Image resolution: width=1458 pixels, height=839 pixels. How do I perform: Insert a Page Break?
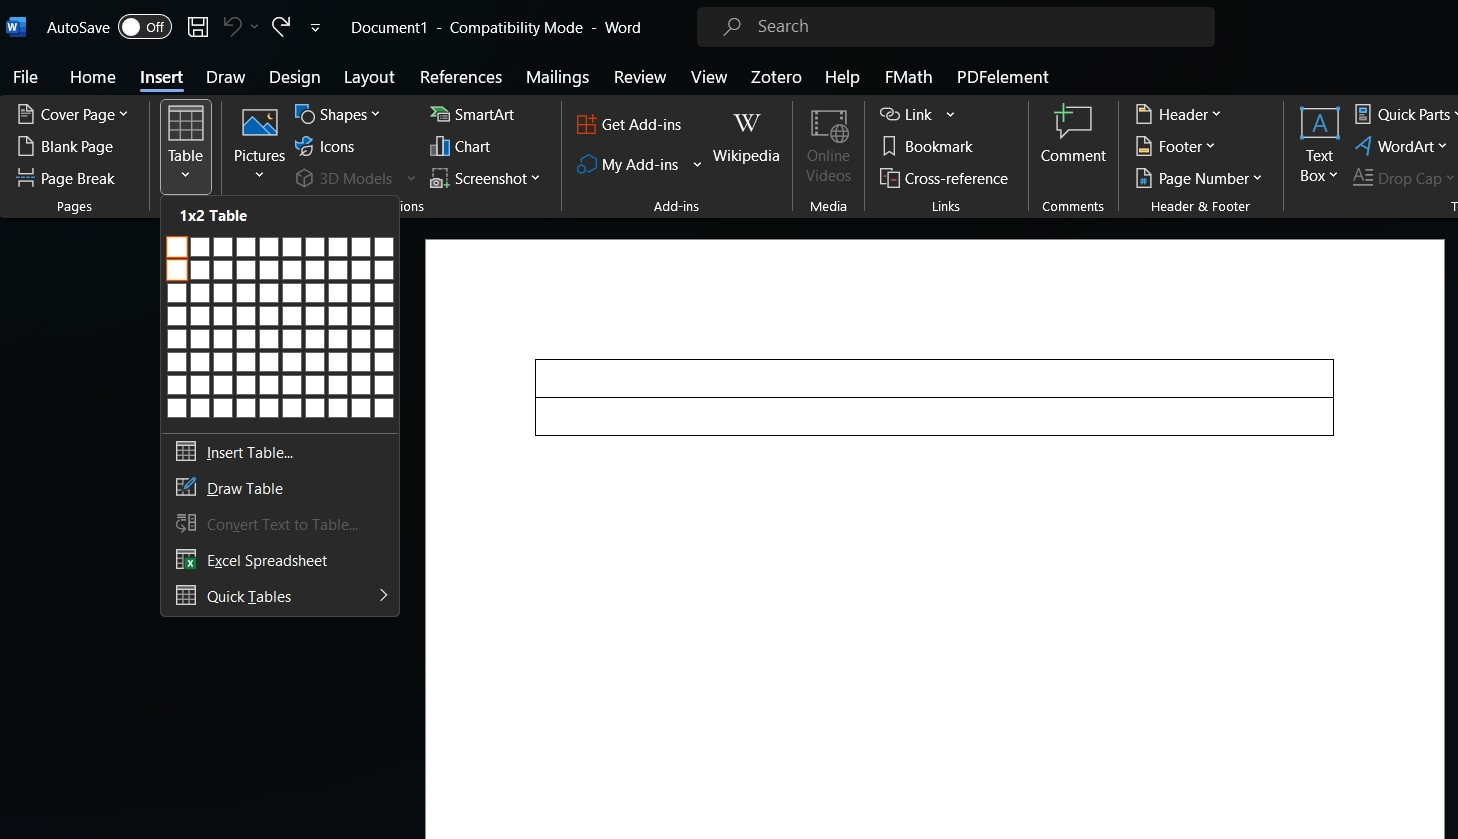66,179
